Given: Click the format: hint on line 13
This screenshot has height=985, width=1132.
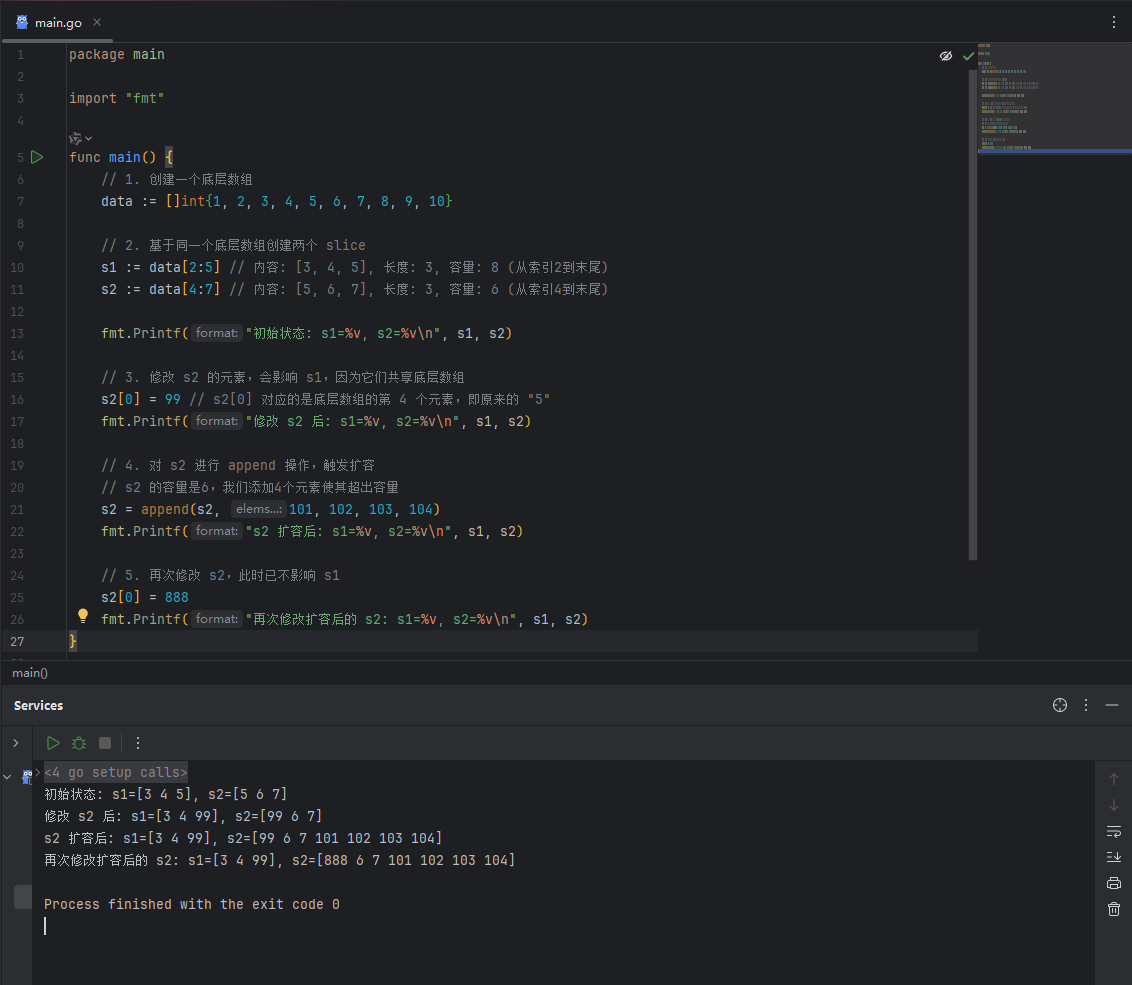Looking at the screenshot, I should click(217, 333).
